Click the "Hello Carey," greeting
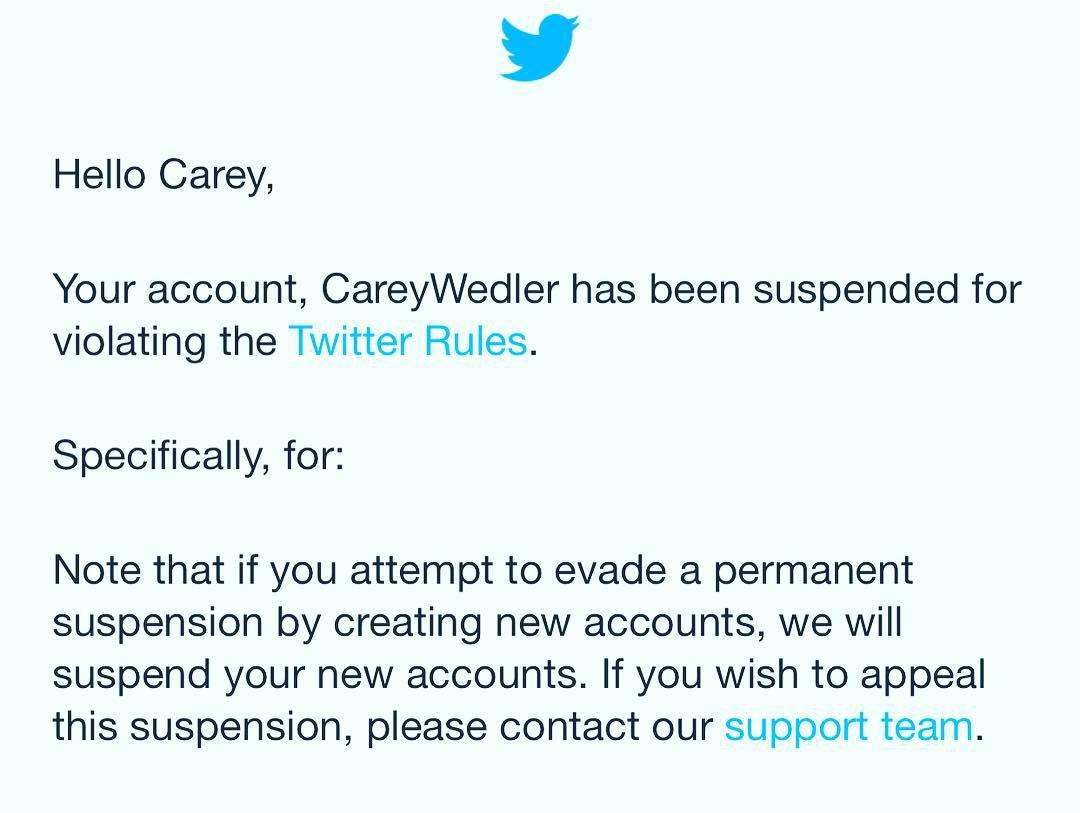 pos(163,174)
